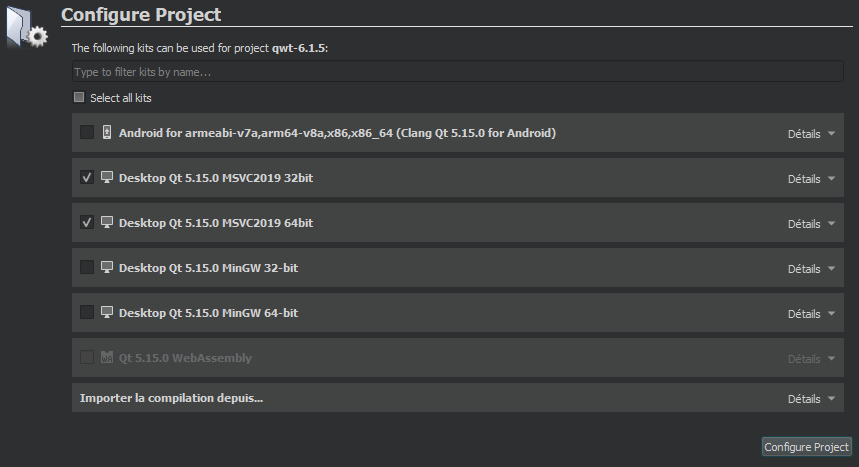Image resolution: width=859 pixels, height=467 pixels.
Task: Click the monitor icon for MSVC2019 64bit
Action: tap(107, 222)
